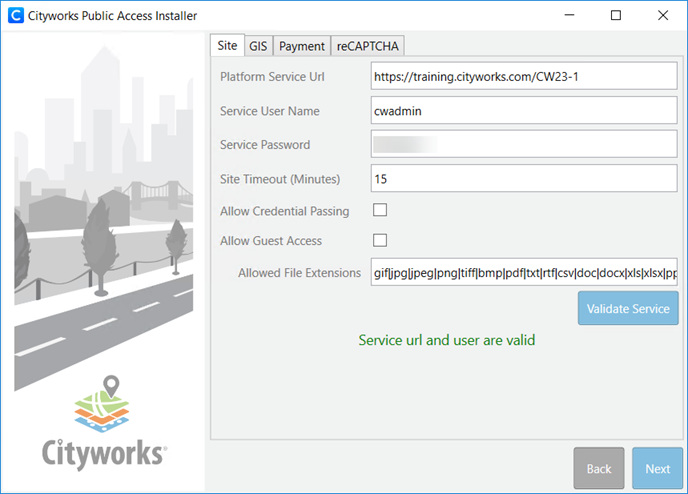Maximize the installer window
Screen dimensions: 688x494
point(616,16)
